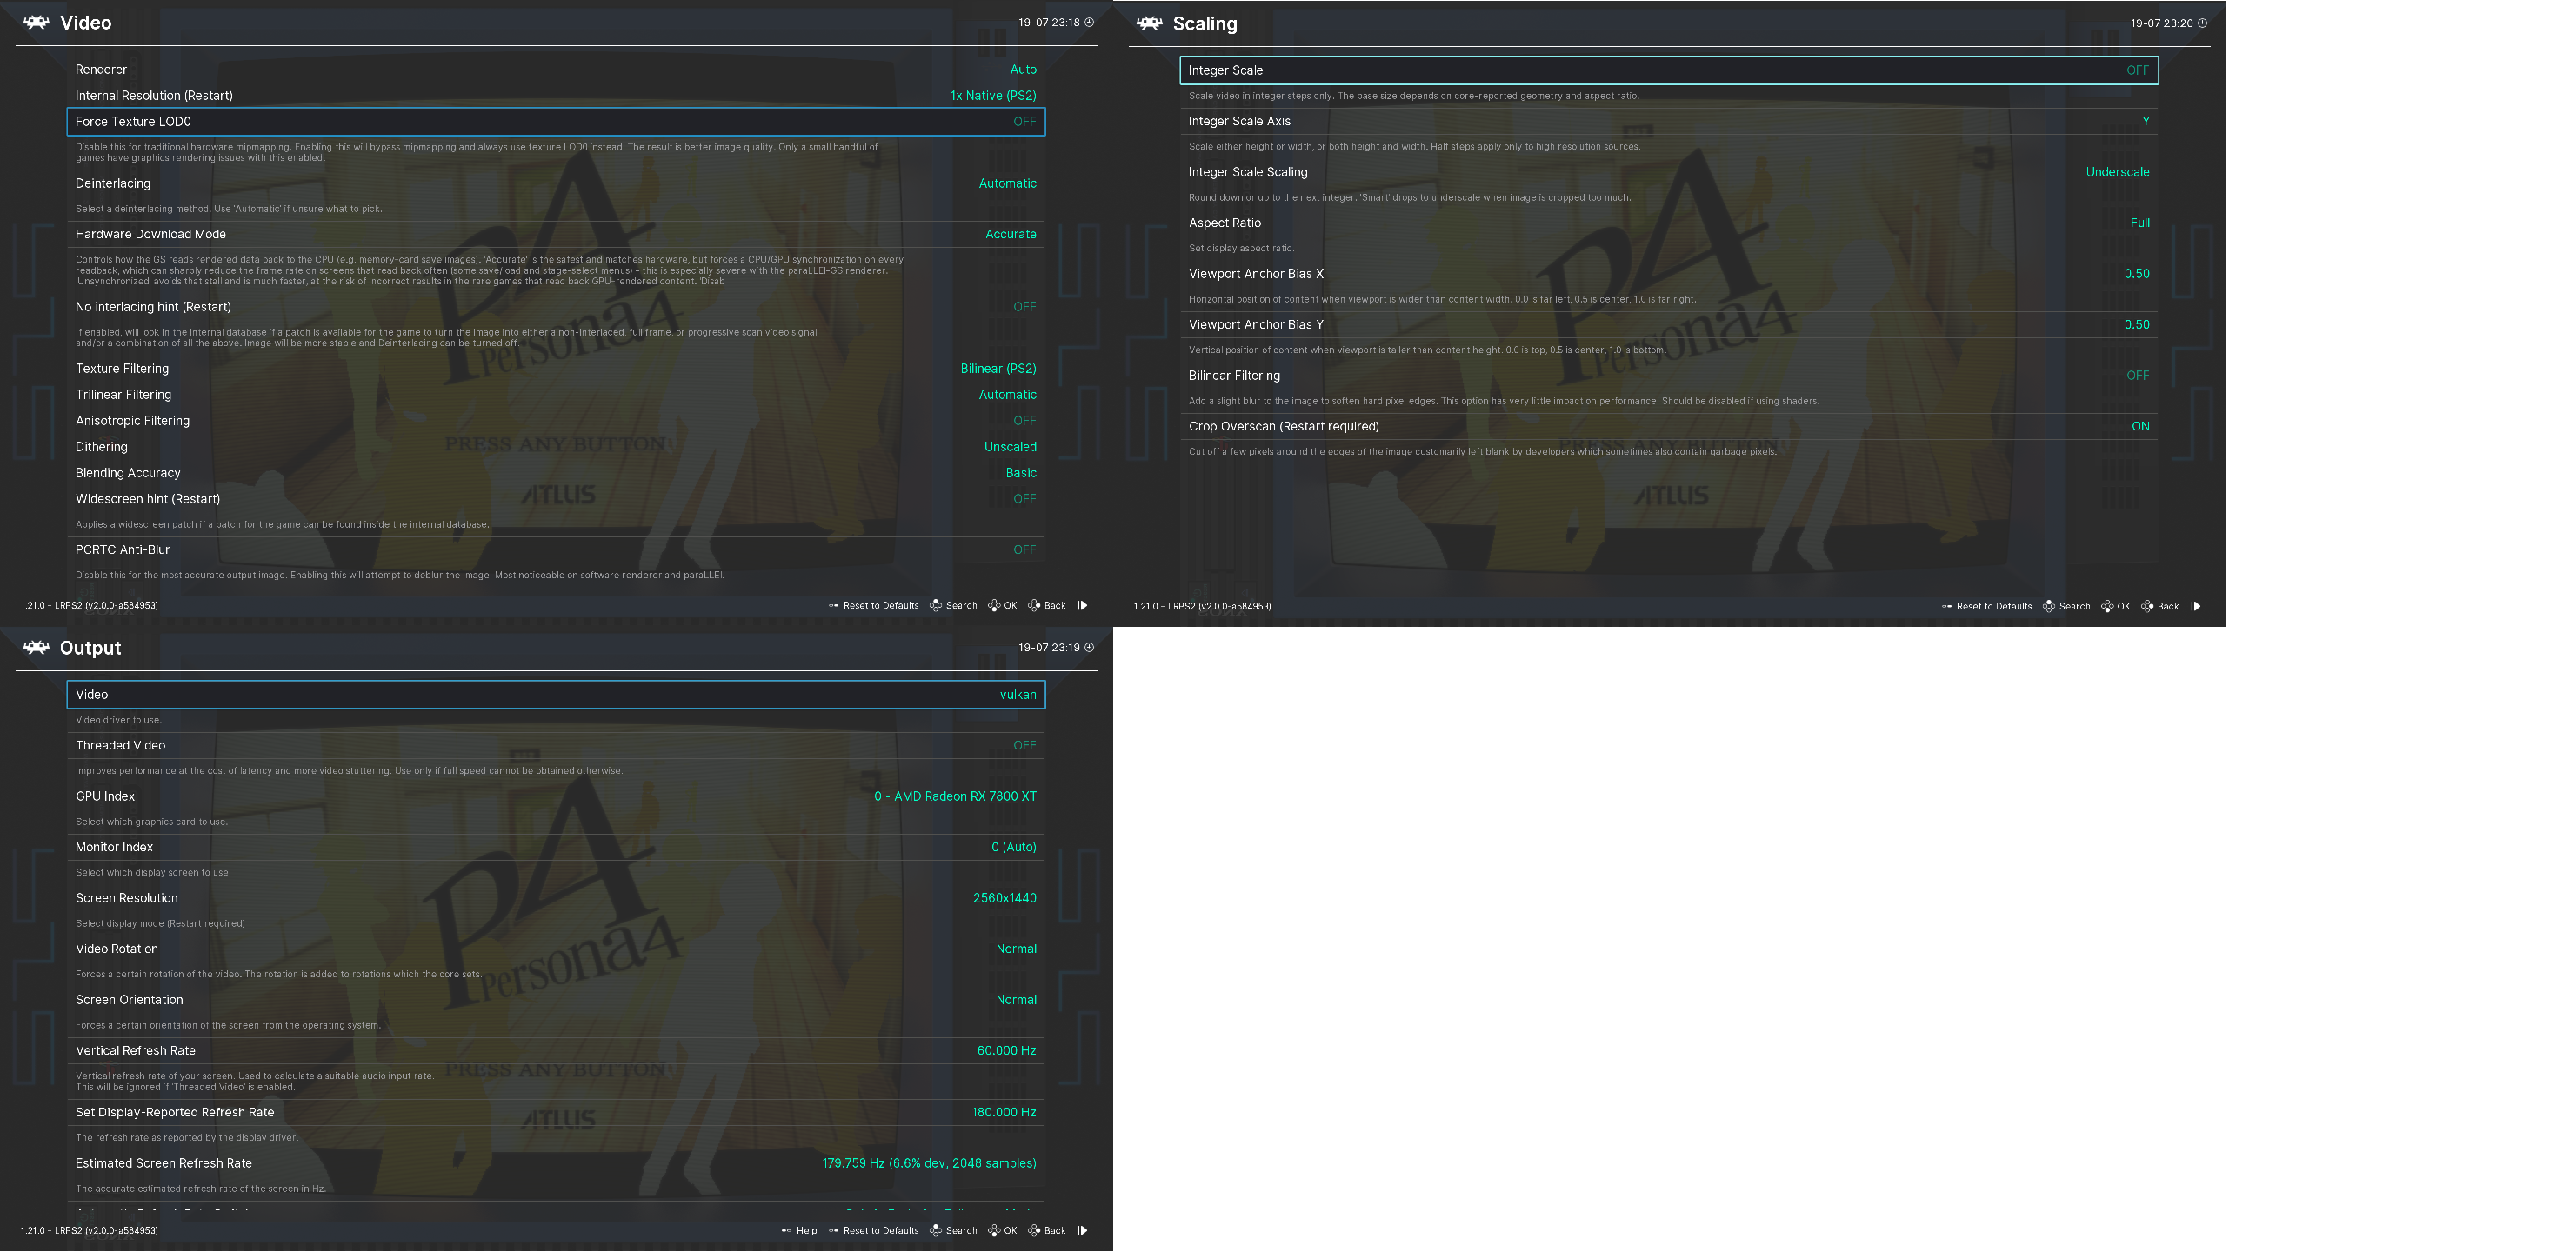Toggle PCRTC Anti-Blur in Video settings
Image resolution: width=2576 pixels, height=1252 pixels.
556,550
